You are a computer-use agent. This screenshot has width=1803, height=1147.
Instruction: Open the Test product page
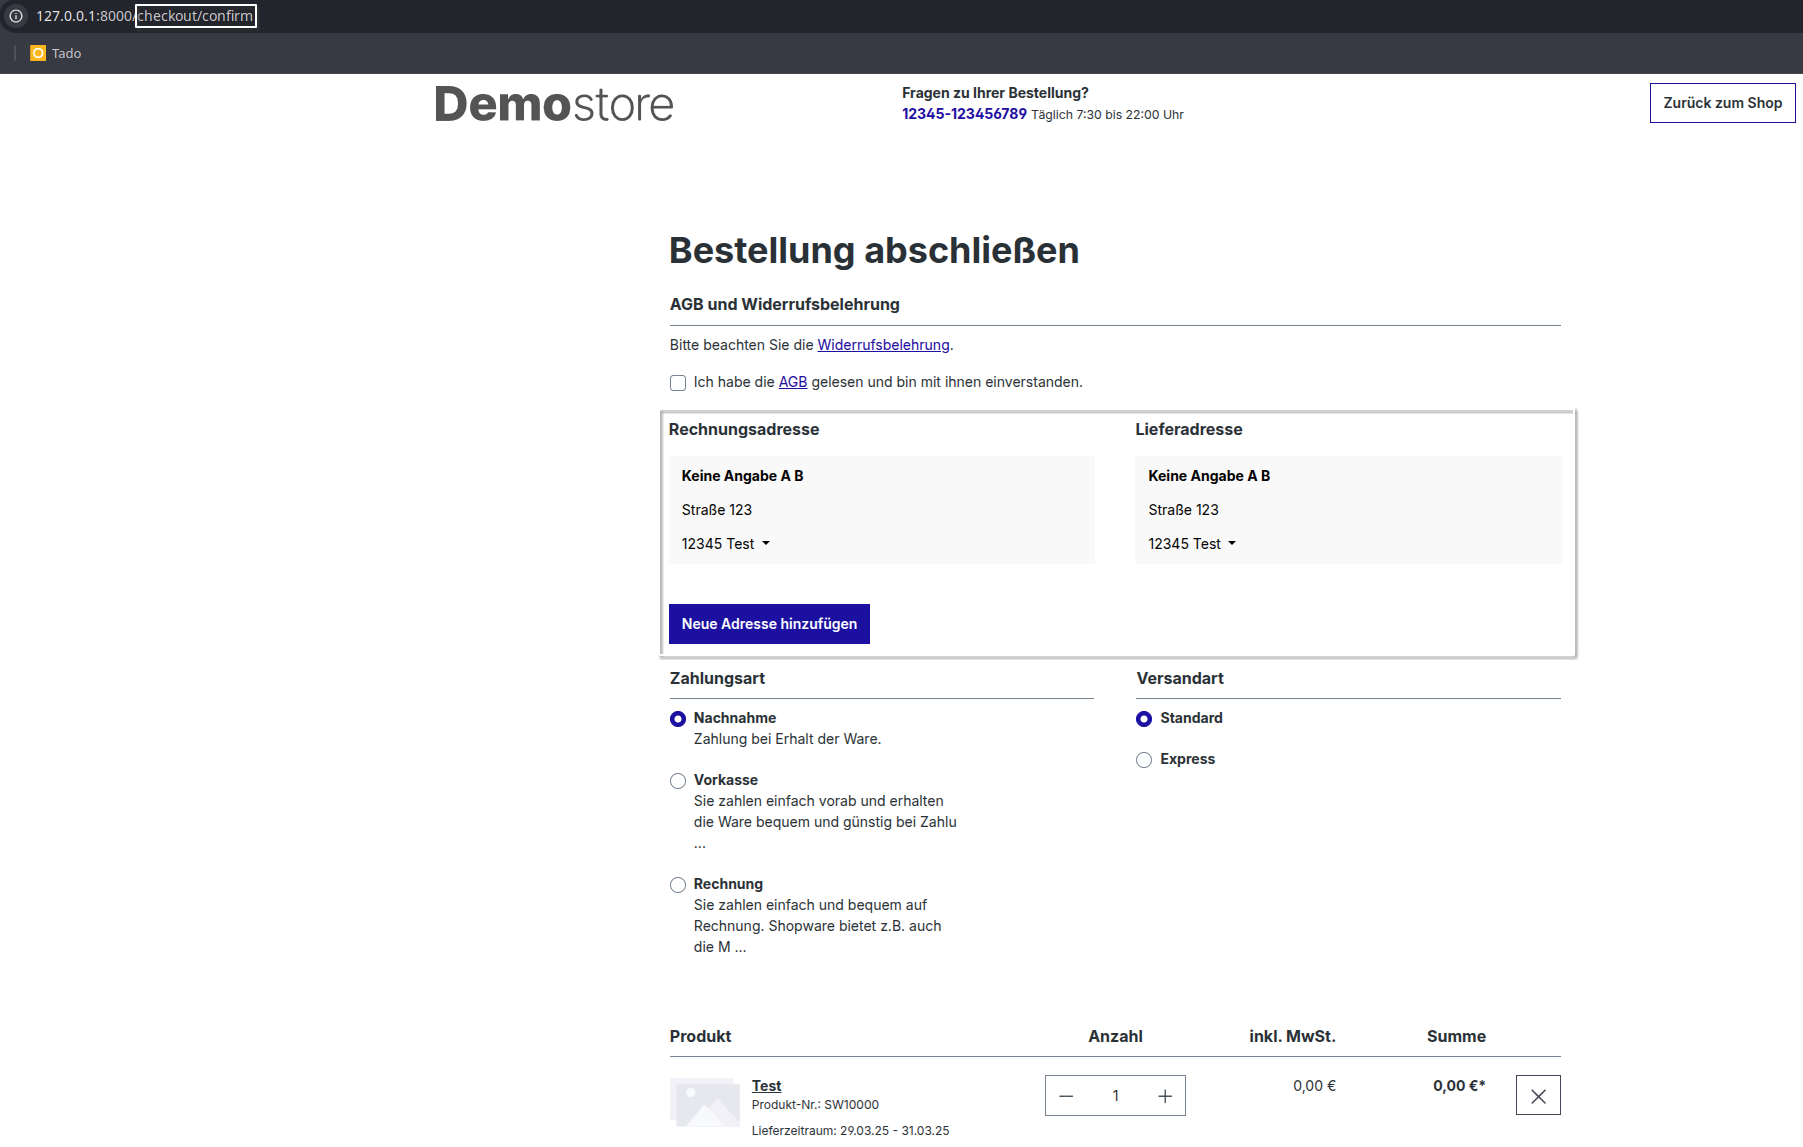(x=766, y=1085)
